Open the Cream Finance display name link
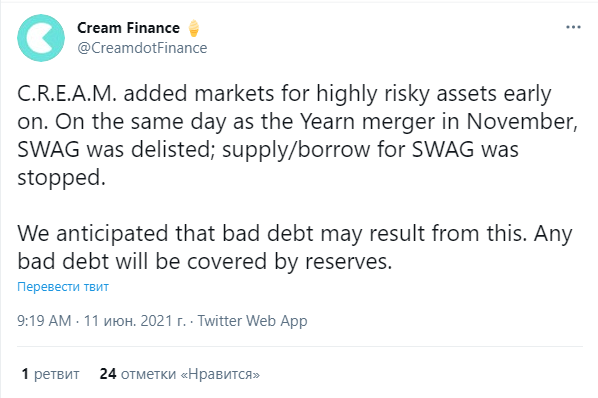598x398 pixels. click(x=128, y=28)
